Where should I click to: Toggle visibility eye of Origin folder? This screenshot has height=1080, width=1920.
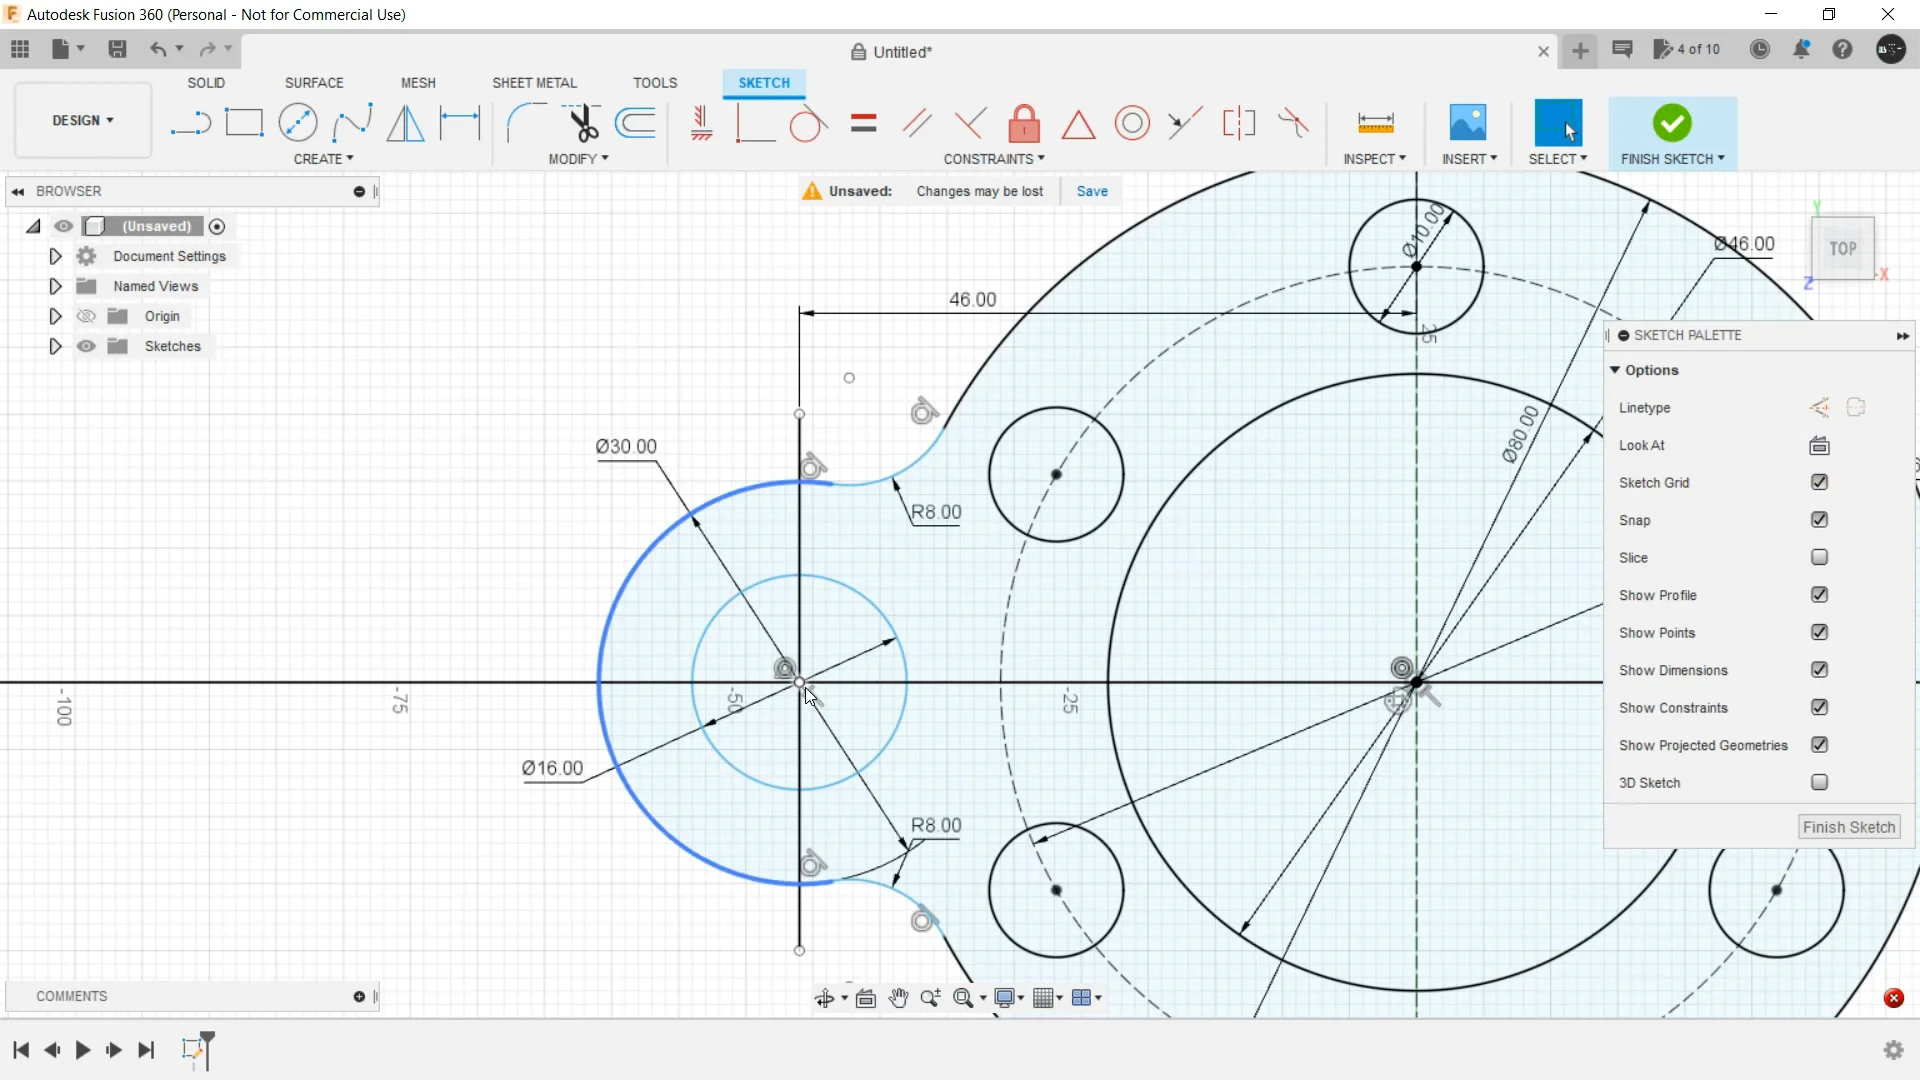tap(87, 316)
